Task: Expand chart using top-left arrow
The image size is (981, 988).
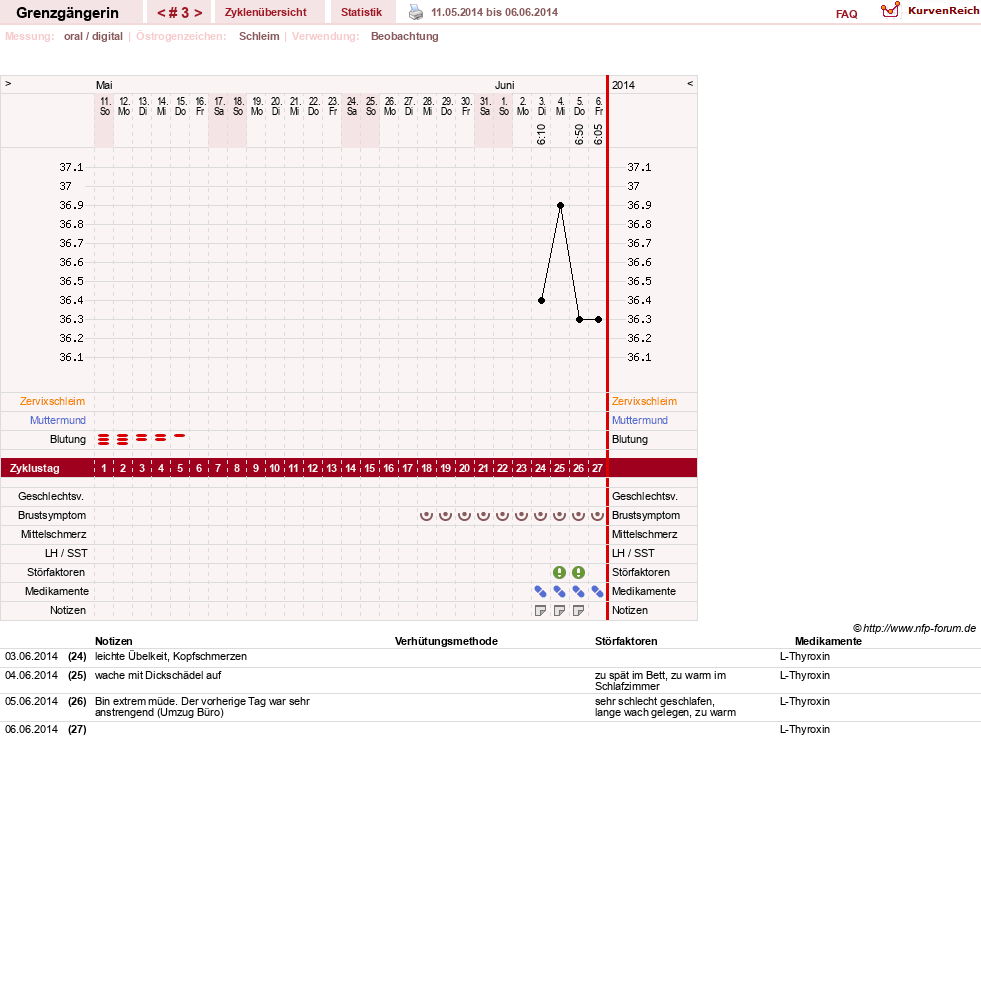Action: (8, 83)
